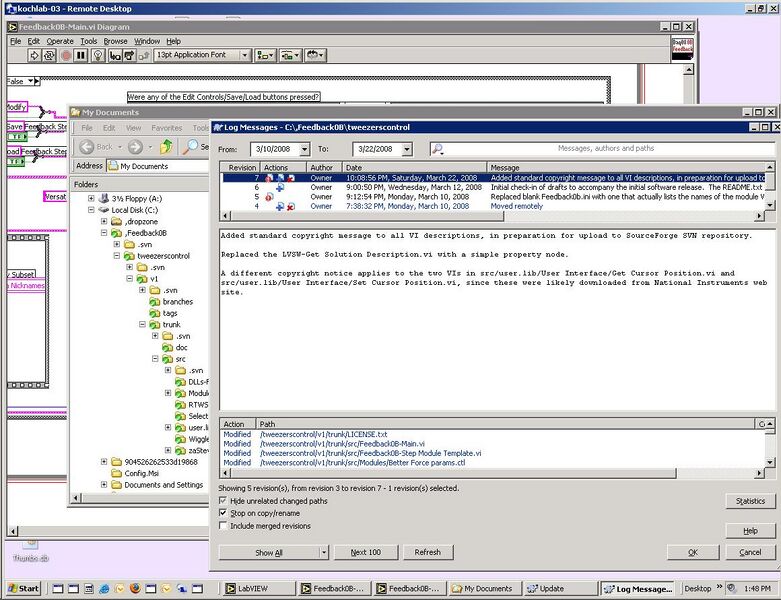Toggle Highlight Execution lightbulb icon
Image resolution: width=781 pixels, height=600 pixels.
98,55
